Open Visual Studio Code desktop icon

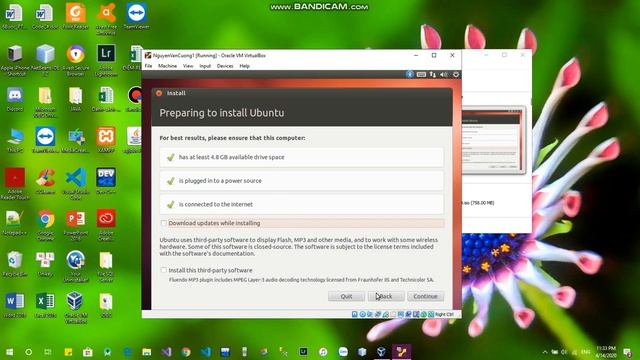pos(76,184)
